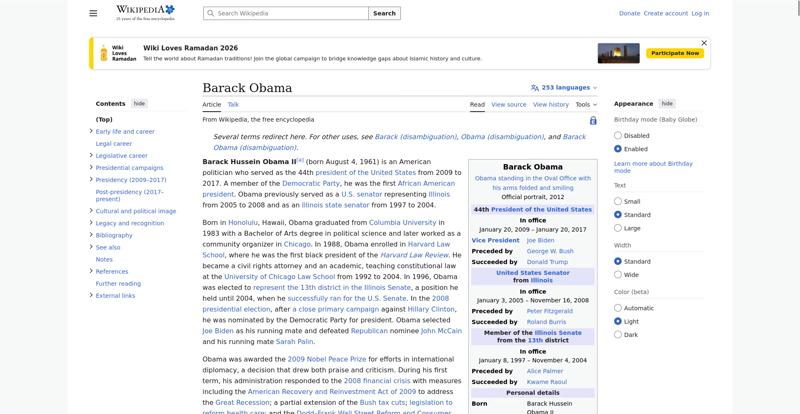Expand the Early life and career section
The height and width of the screenshot is (414, 800).
90,132
